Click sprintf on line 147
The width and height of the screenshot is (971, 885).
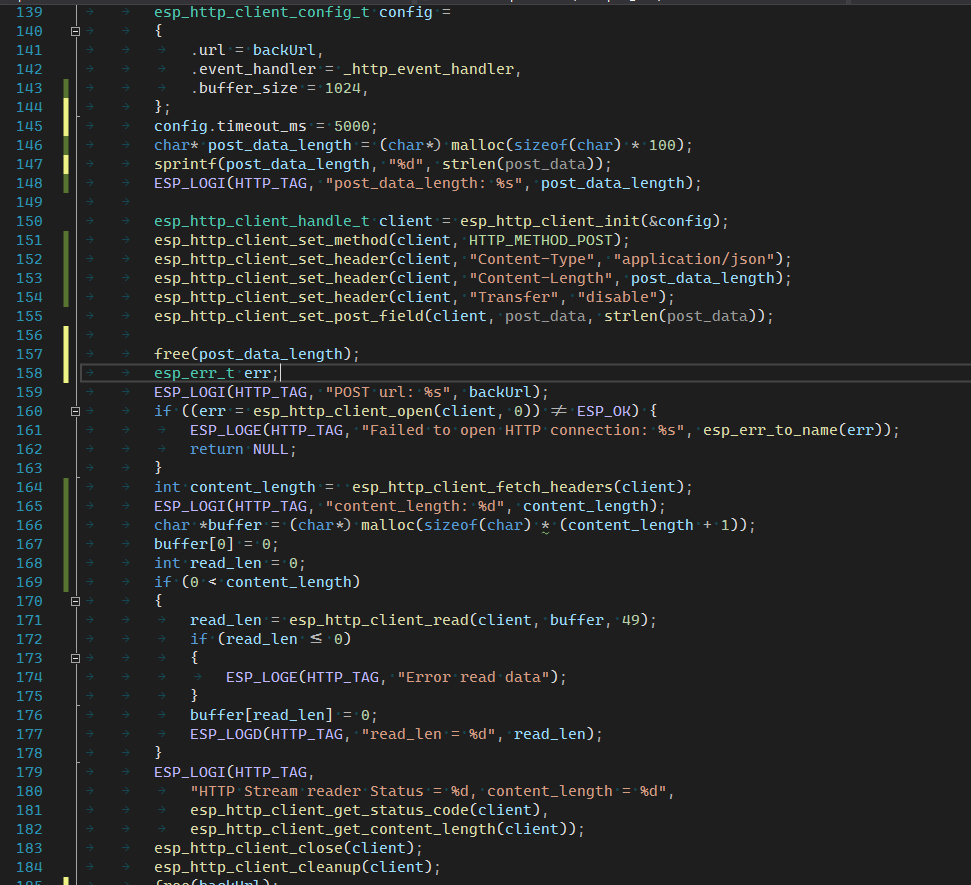click(185, 165)
